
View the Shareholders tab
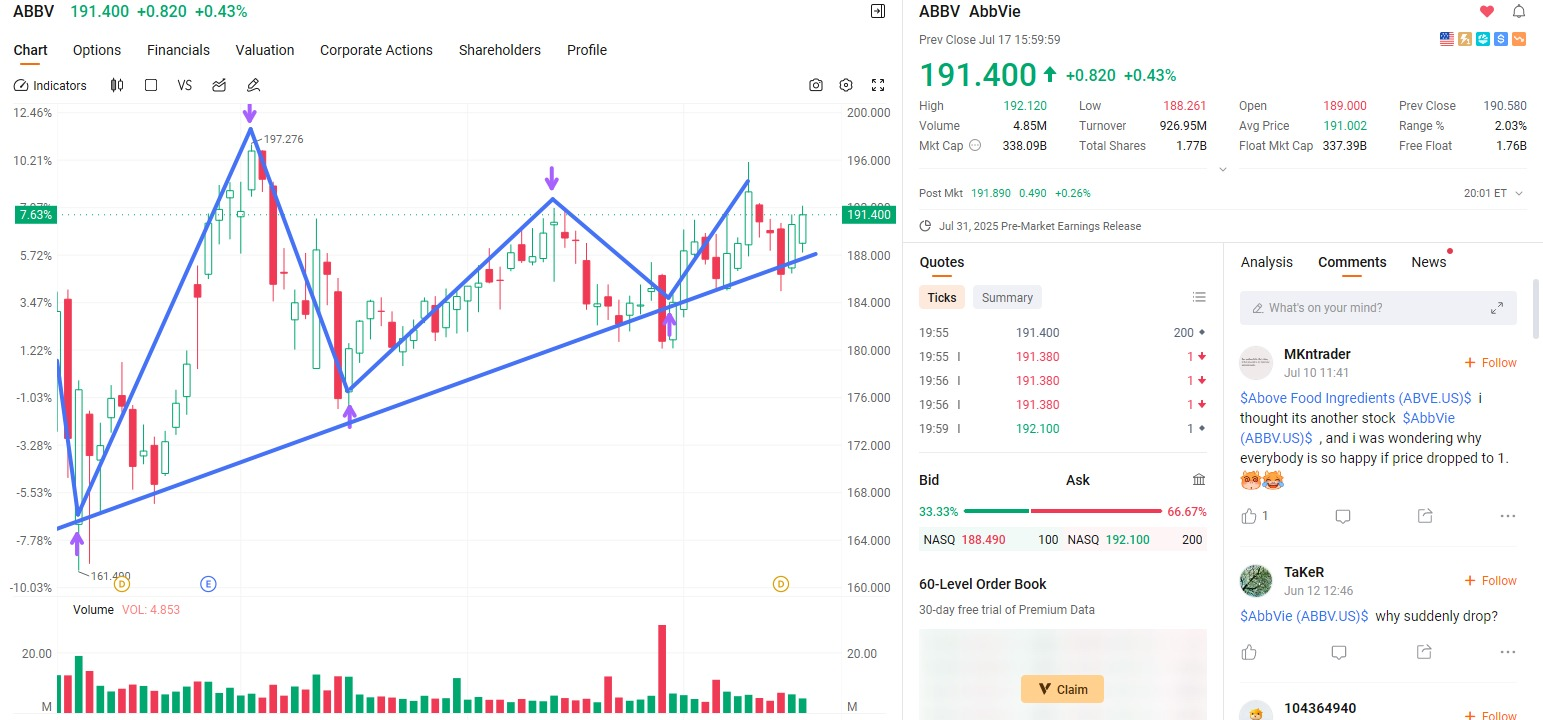[x=500, y=50]
